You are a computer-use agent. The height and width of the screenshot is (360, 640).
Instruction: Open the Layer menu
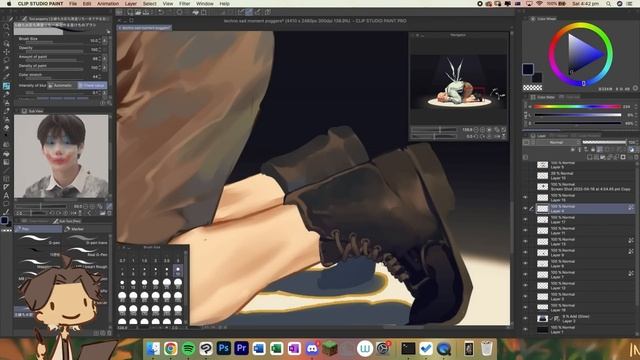tap(131, 4)
